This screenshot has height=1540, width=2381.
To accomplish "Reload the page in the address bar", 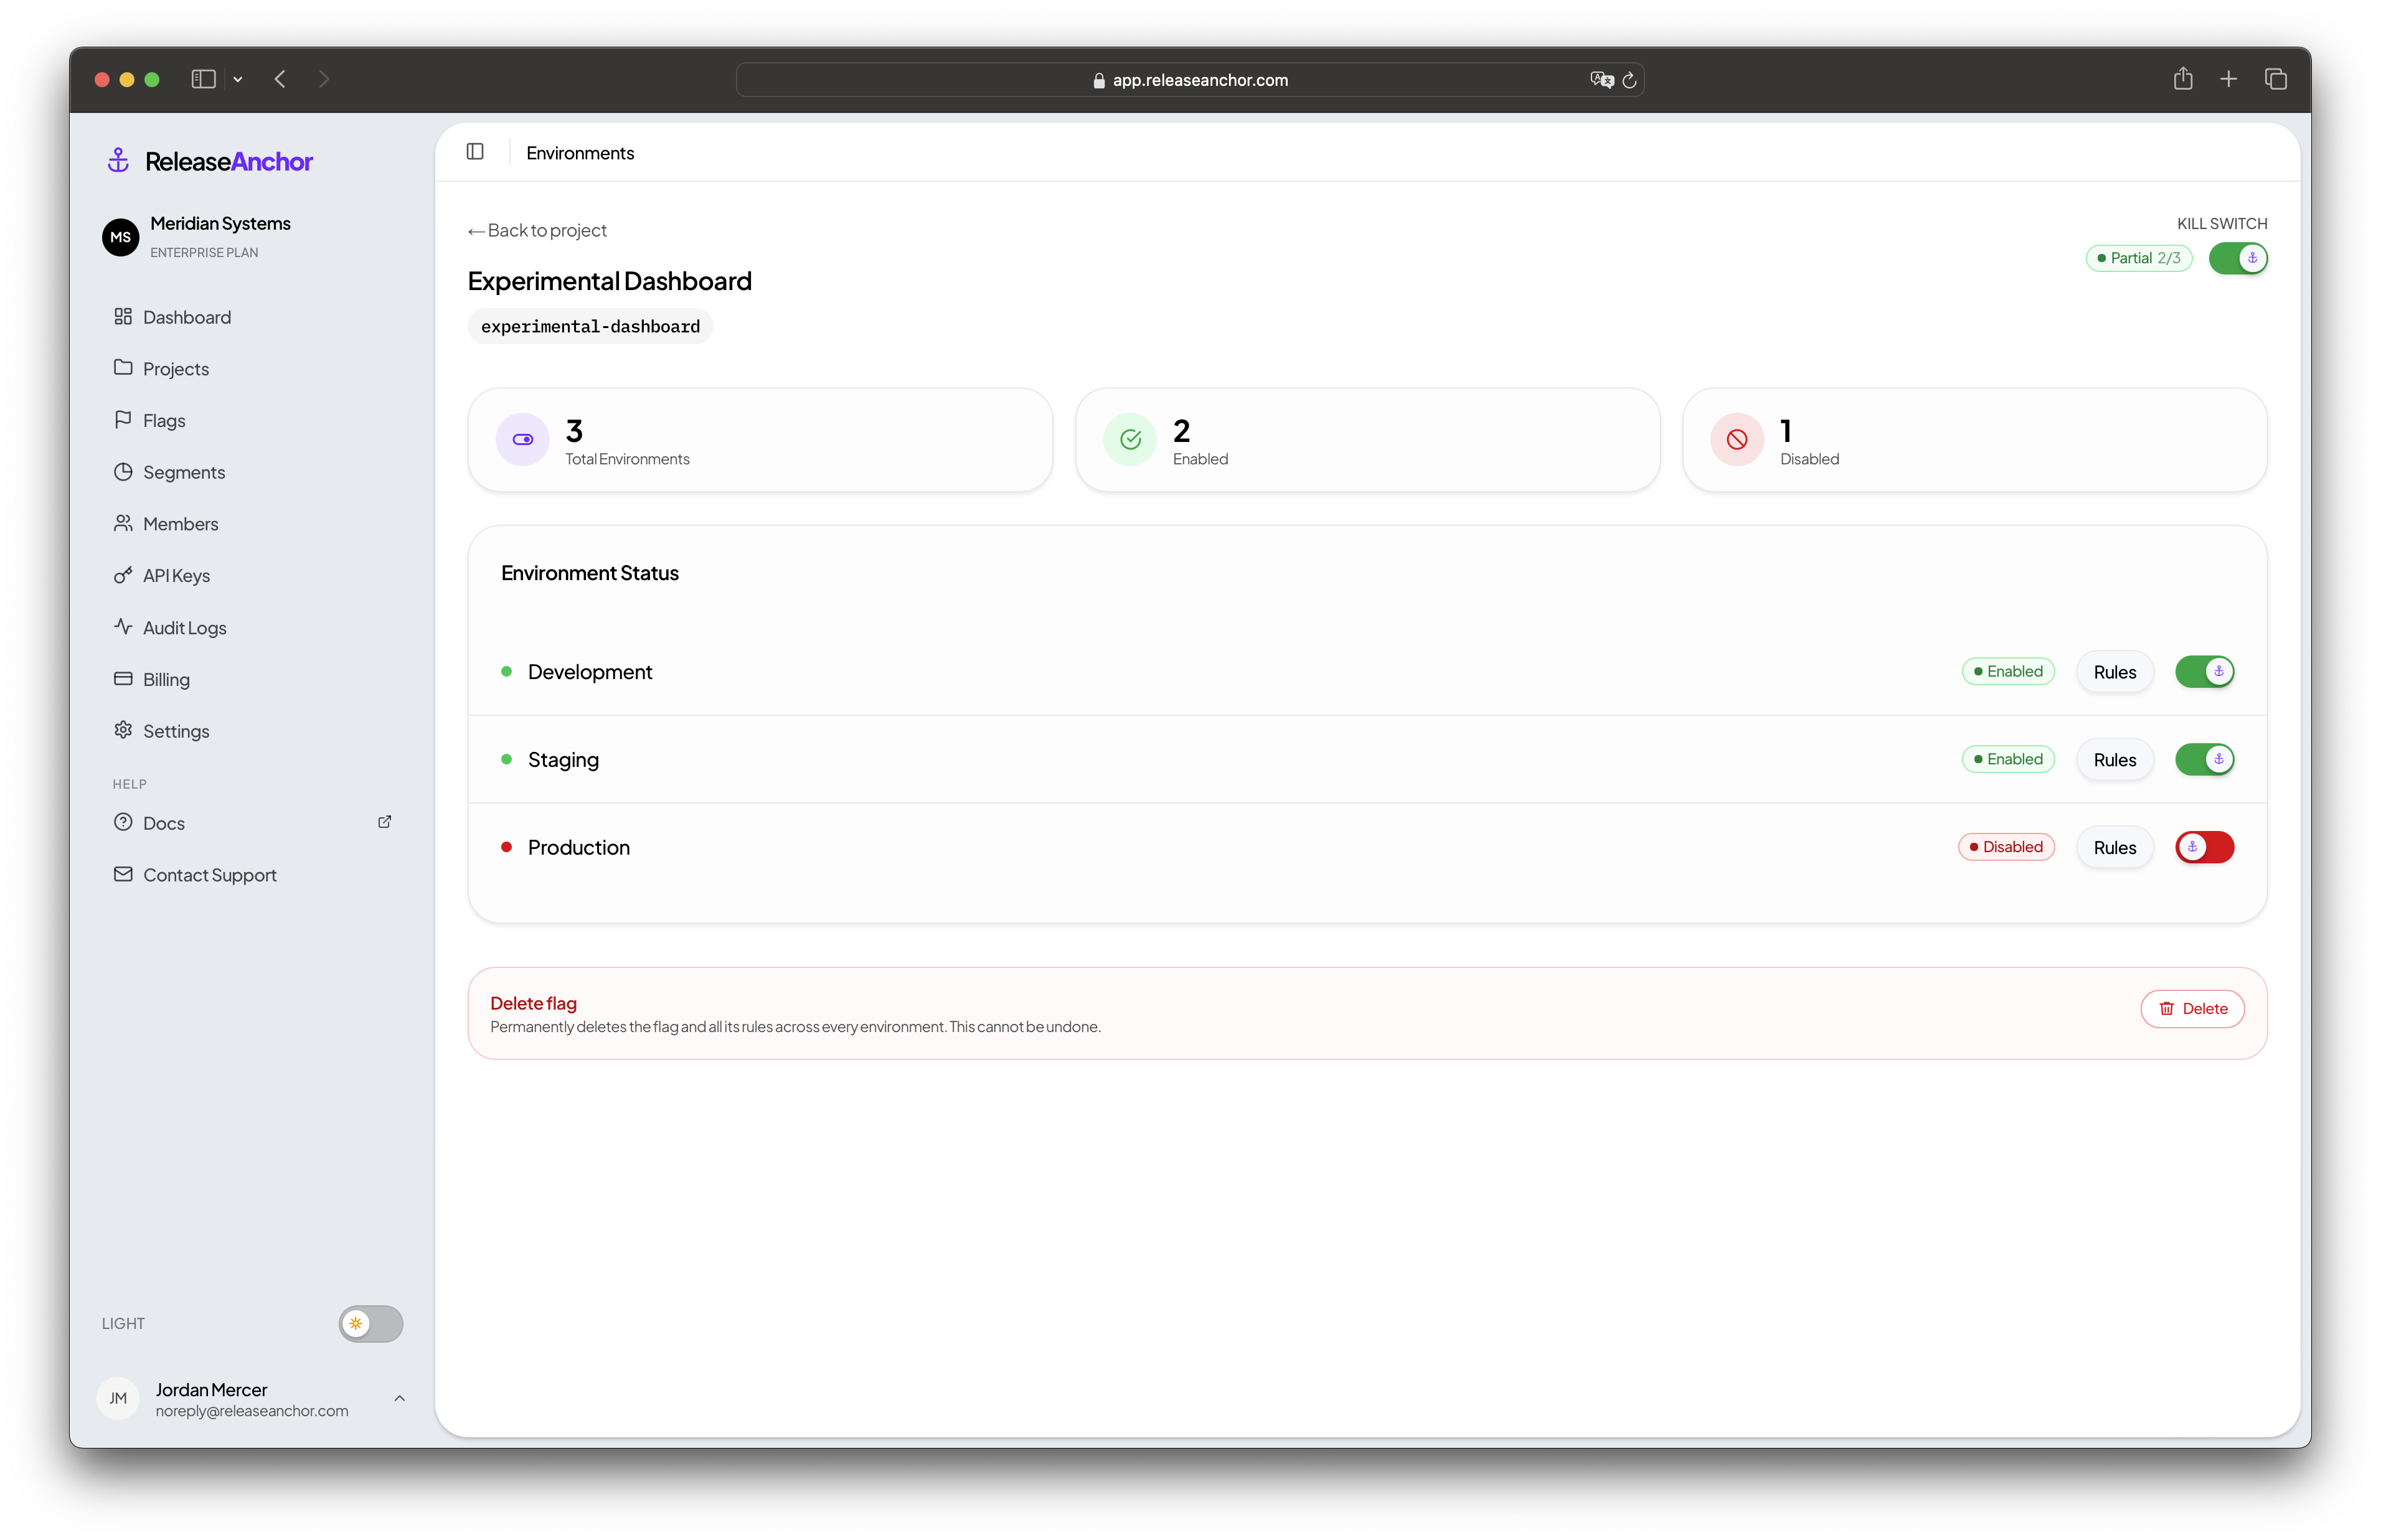I will pos(1629,80).
